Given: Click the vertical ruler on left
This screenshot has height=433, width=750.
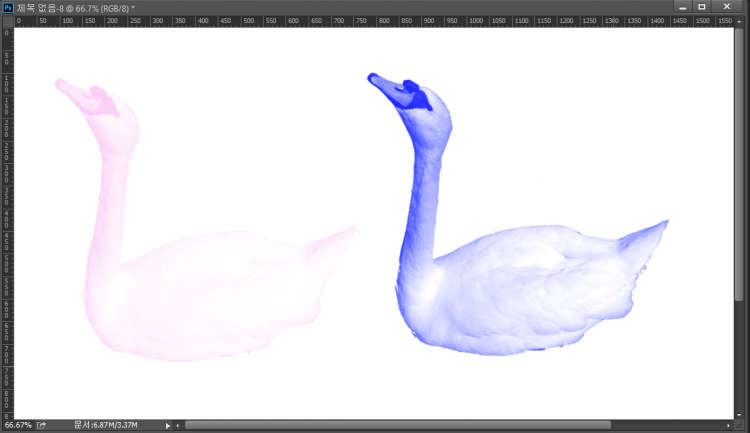Looking at the screenshot, I should [x=6, y=220].
